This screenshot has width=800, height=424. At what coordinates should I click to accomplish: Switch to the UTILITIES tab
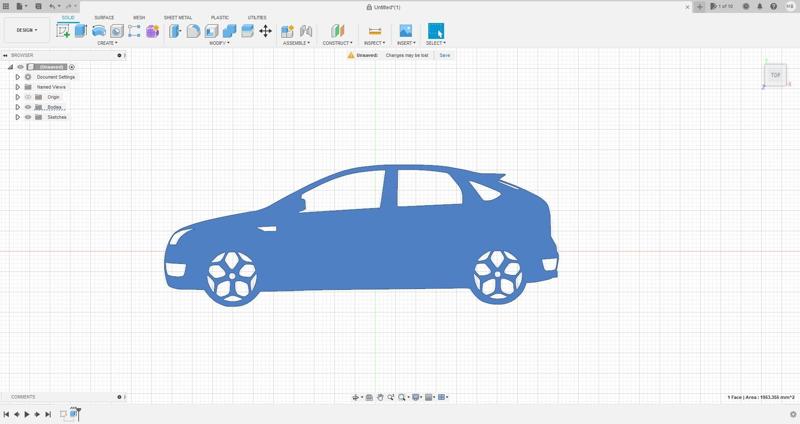[257, 18]
